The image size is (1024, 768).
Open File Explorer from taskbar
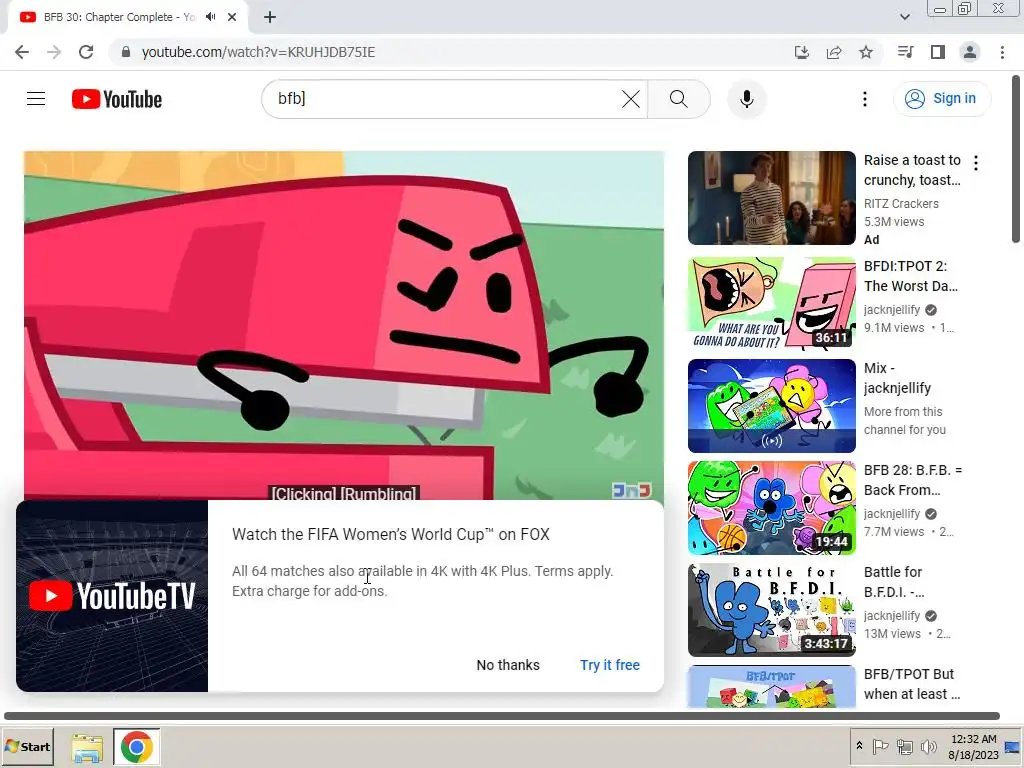(87, 747)
